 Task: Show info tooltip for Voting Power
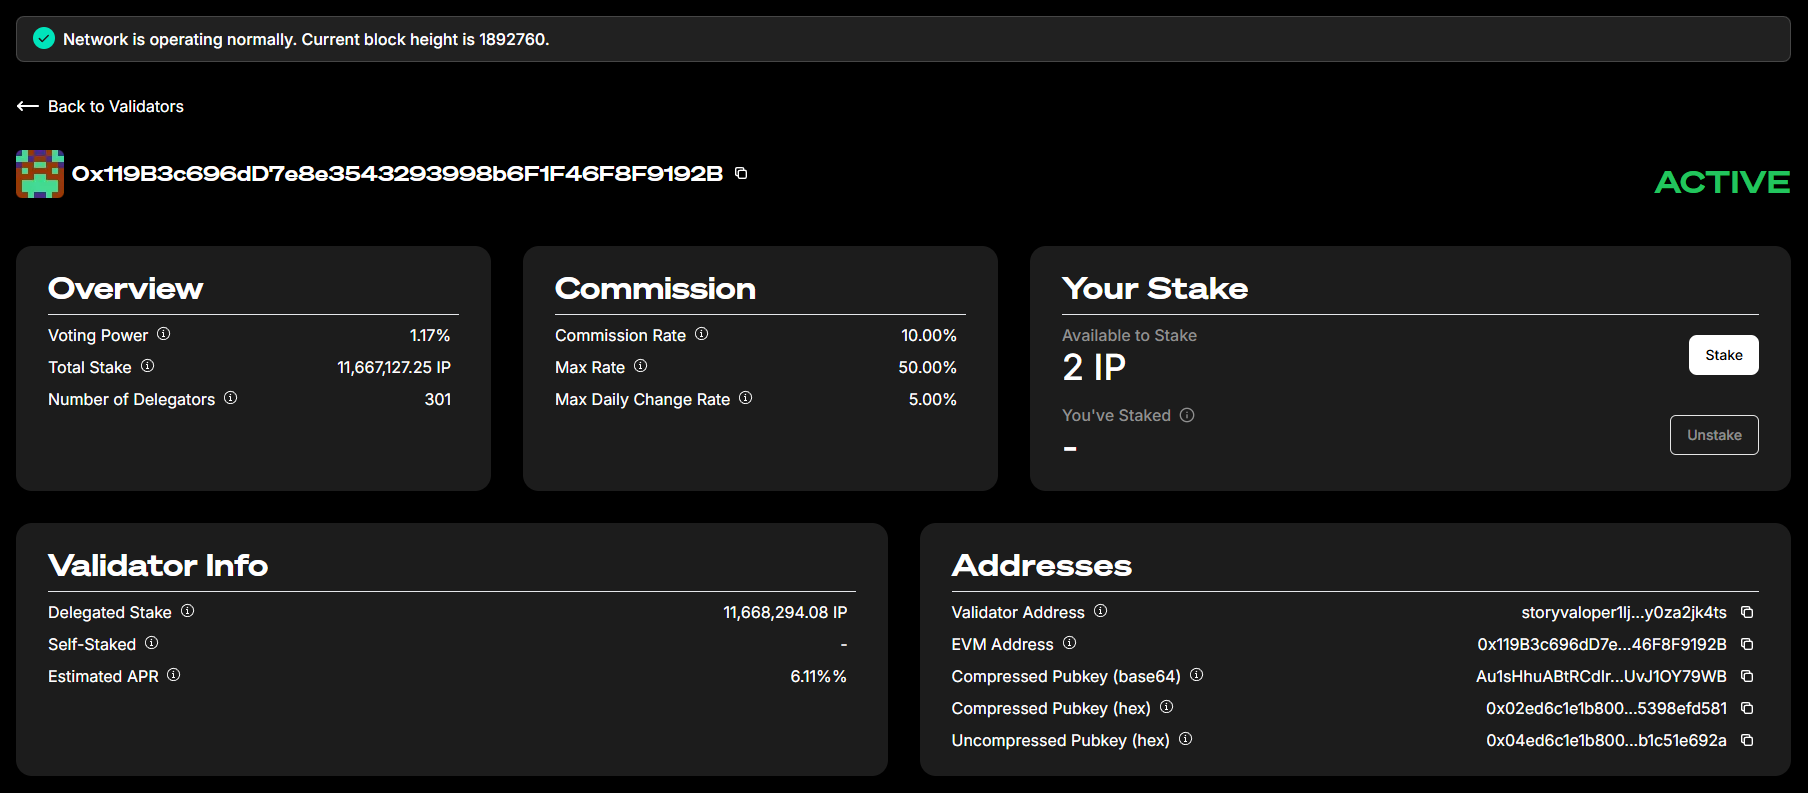(164, 334)
